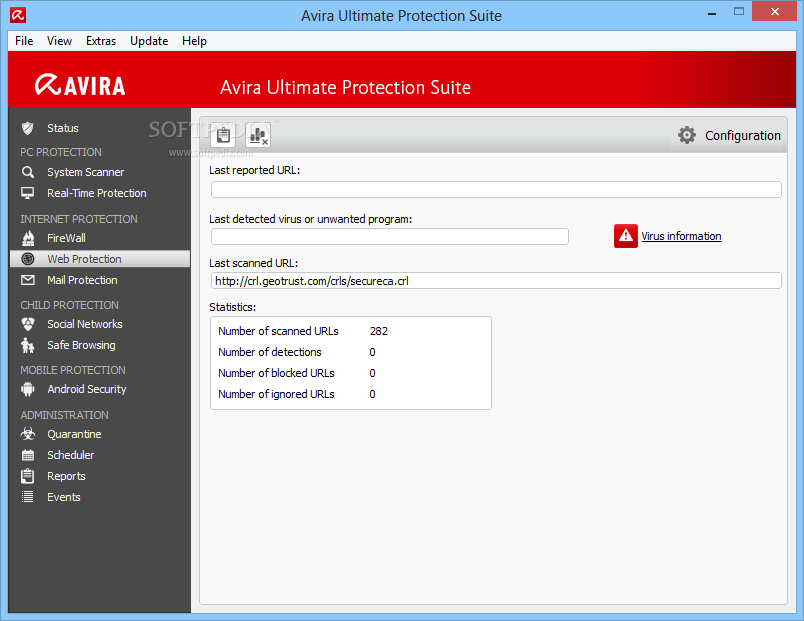This screenshot has width=804, height=621.
Task: Select Web Protection in the sidebar
Action: (x=100, y=259)
